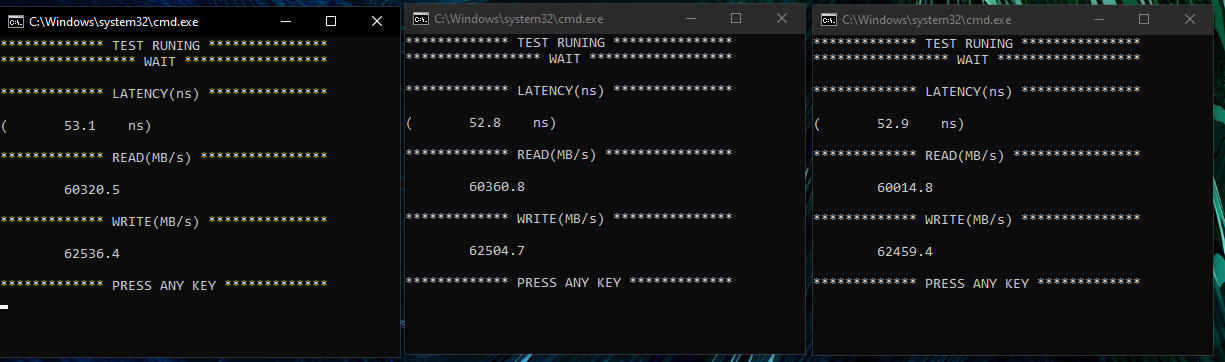Image resolution: width=1225 pixels, height=362 pixels.
Task: Click the WRITE(MB/s) heading in the left window
Action: coord(156,222)
